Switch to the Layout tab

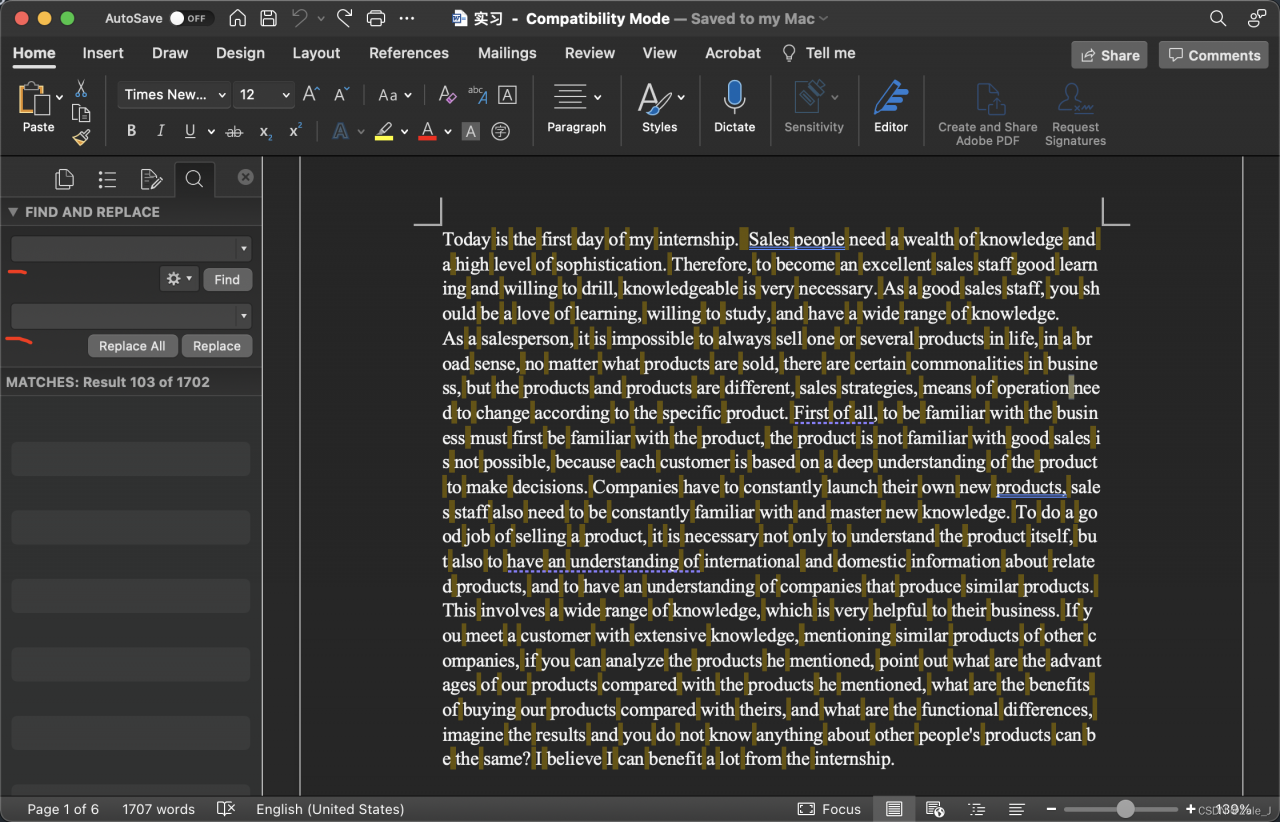pyautogui.click(x=316, y=53)
